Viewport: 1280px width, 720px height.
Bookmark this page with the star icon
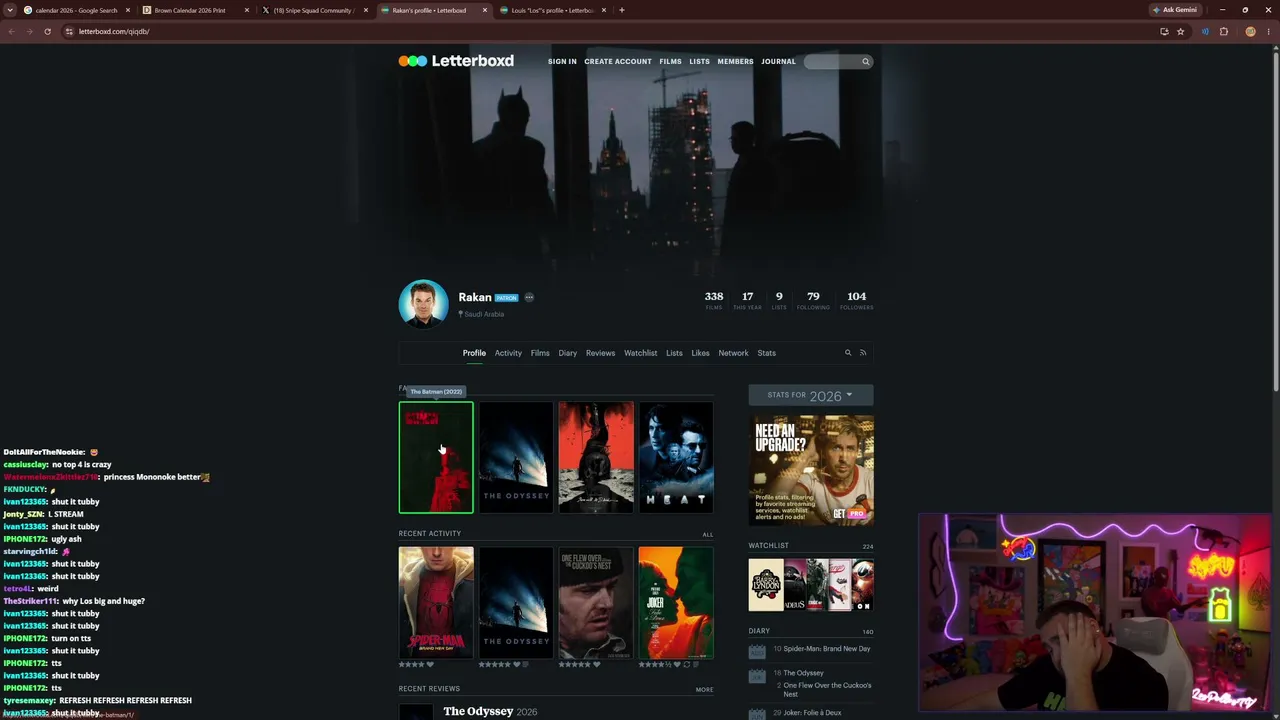coord(1180,31)
